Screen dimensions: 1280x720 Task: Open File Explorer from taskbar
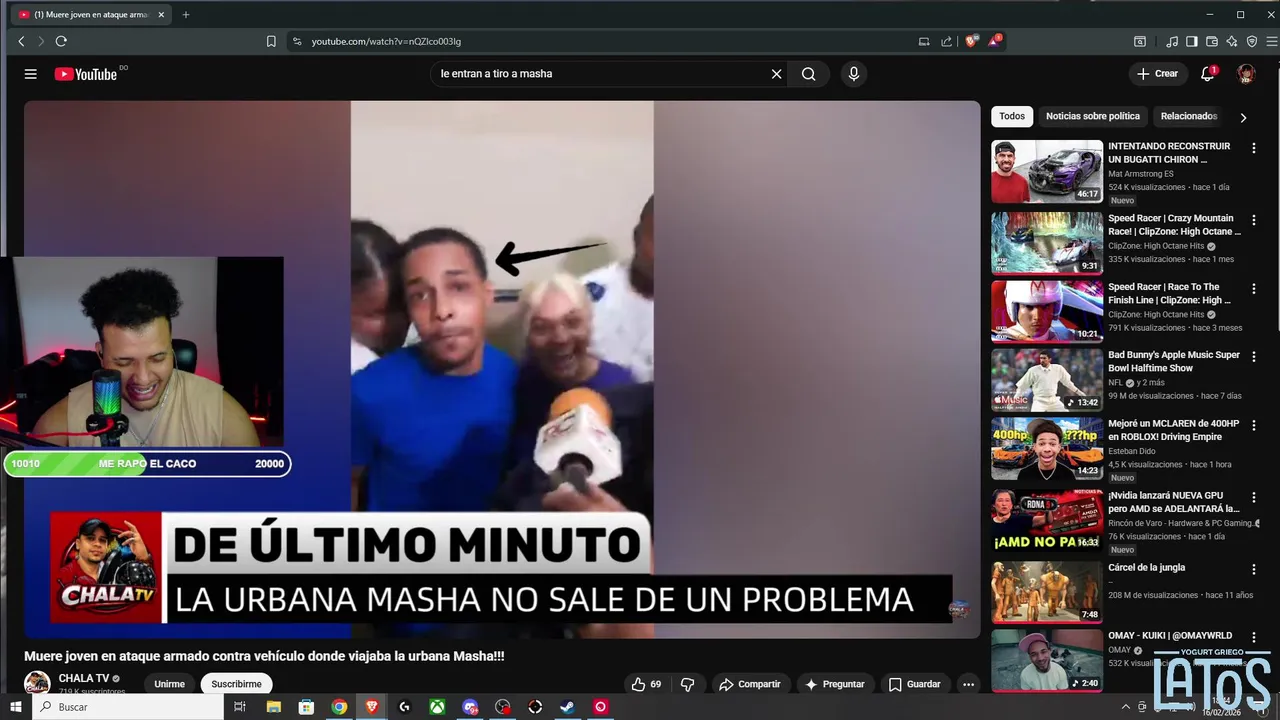pos(273,707)
